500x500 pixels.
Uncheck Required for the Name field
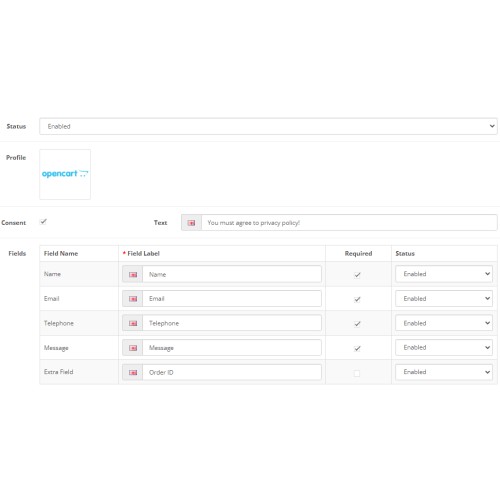(x=357, y=275)
